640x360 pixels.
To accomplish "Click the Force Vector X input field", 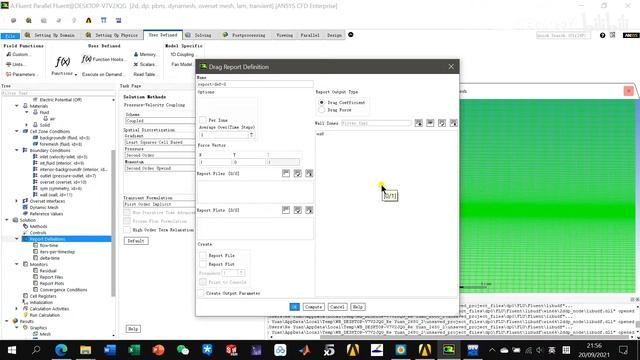I will pos(215,162).
